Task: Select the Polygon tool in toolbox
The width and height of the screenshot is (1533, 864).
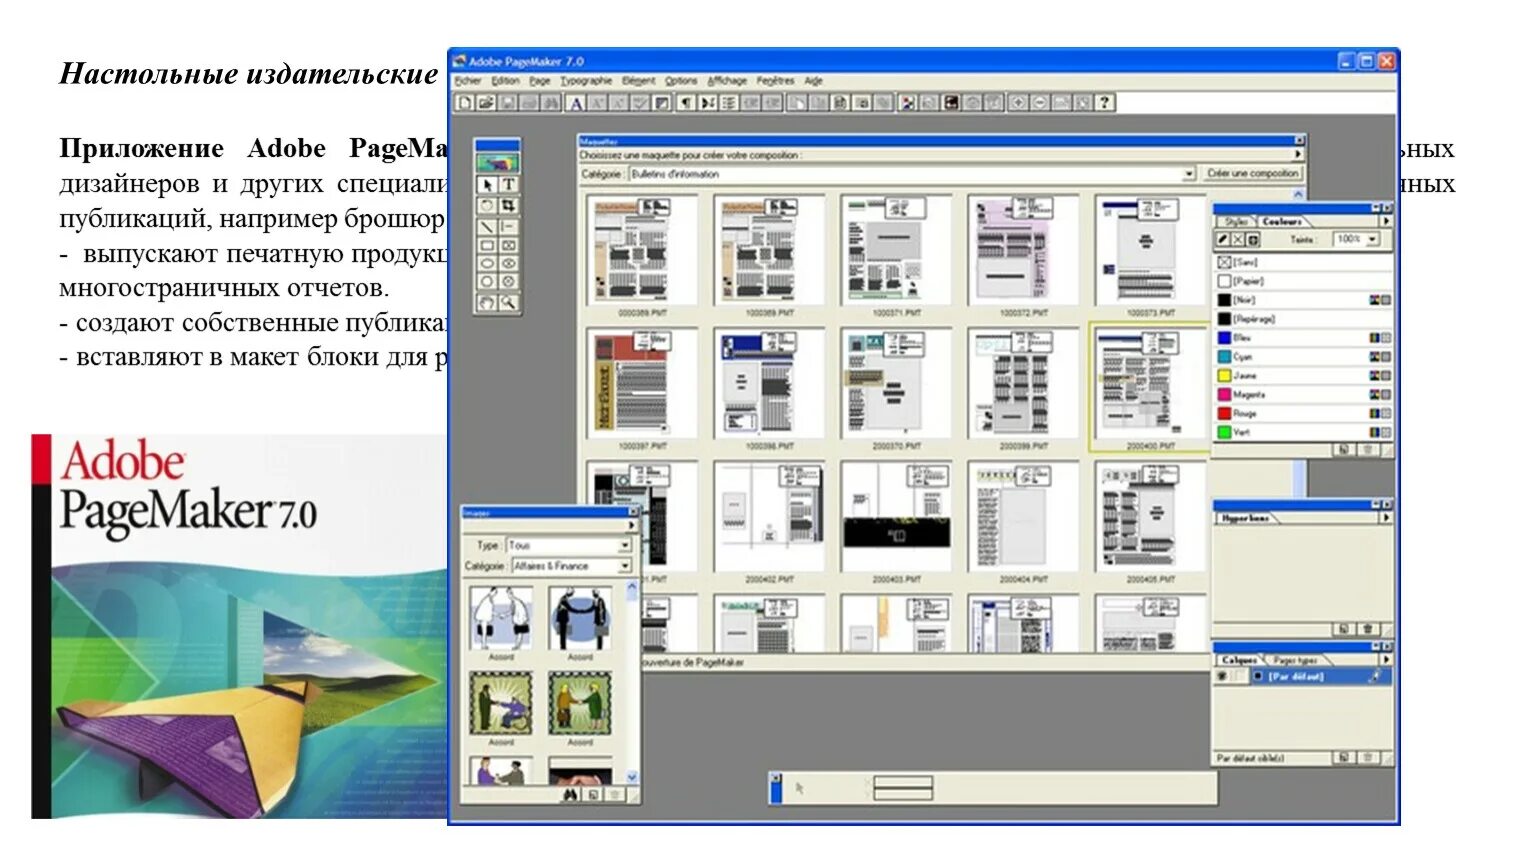Action: tap(487, 282)
